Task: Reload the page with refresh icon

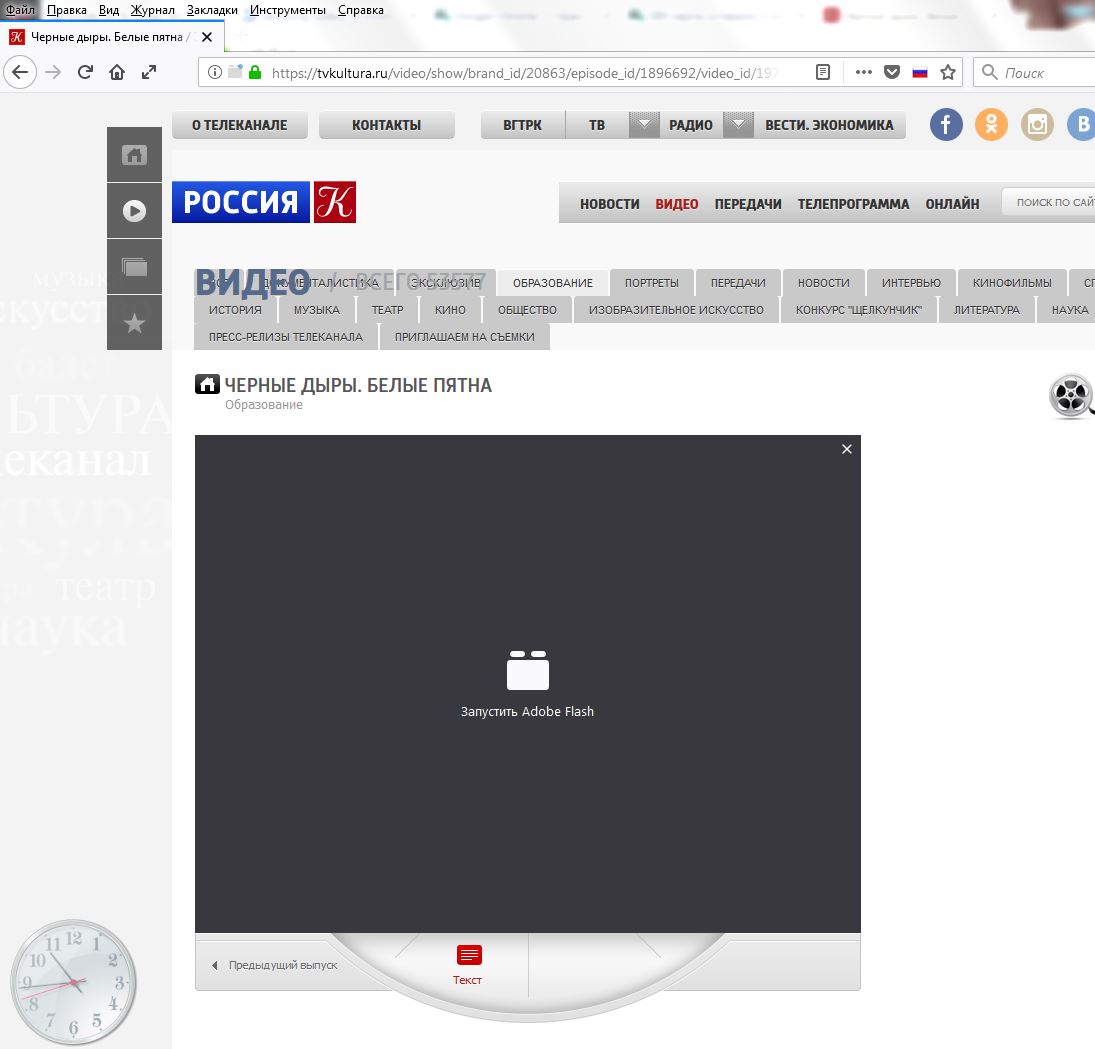Action: (85, 72)
